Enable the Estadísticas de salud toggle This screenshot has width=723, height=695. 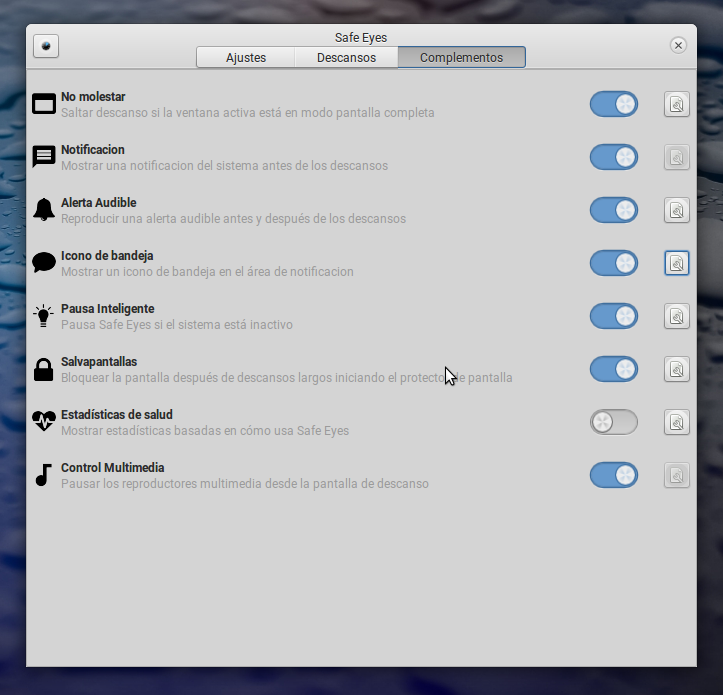pos(613,422)
